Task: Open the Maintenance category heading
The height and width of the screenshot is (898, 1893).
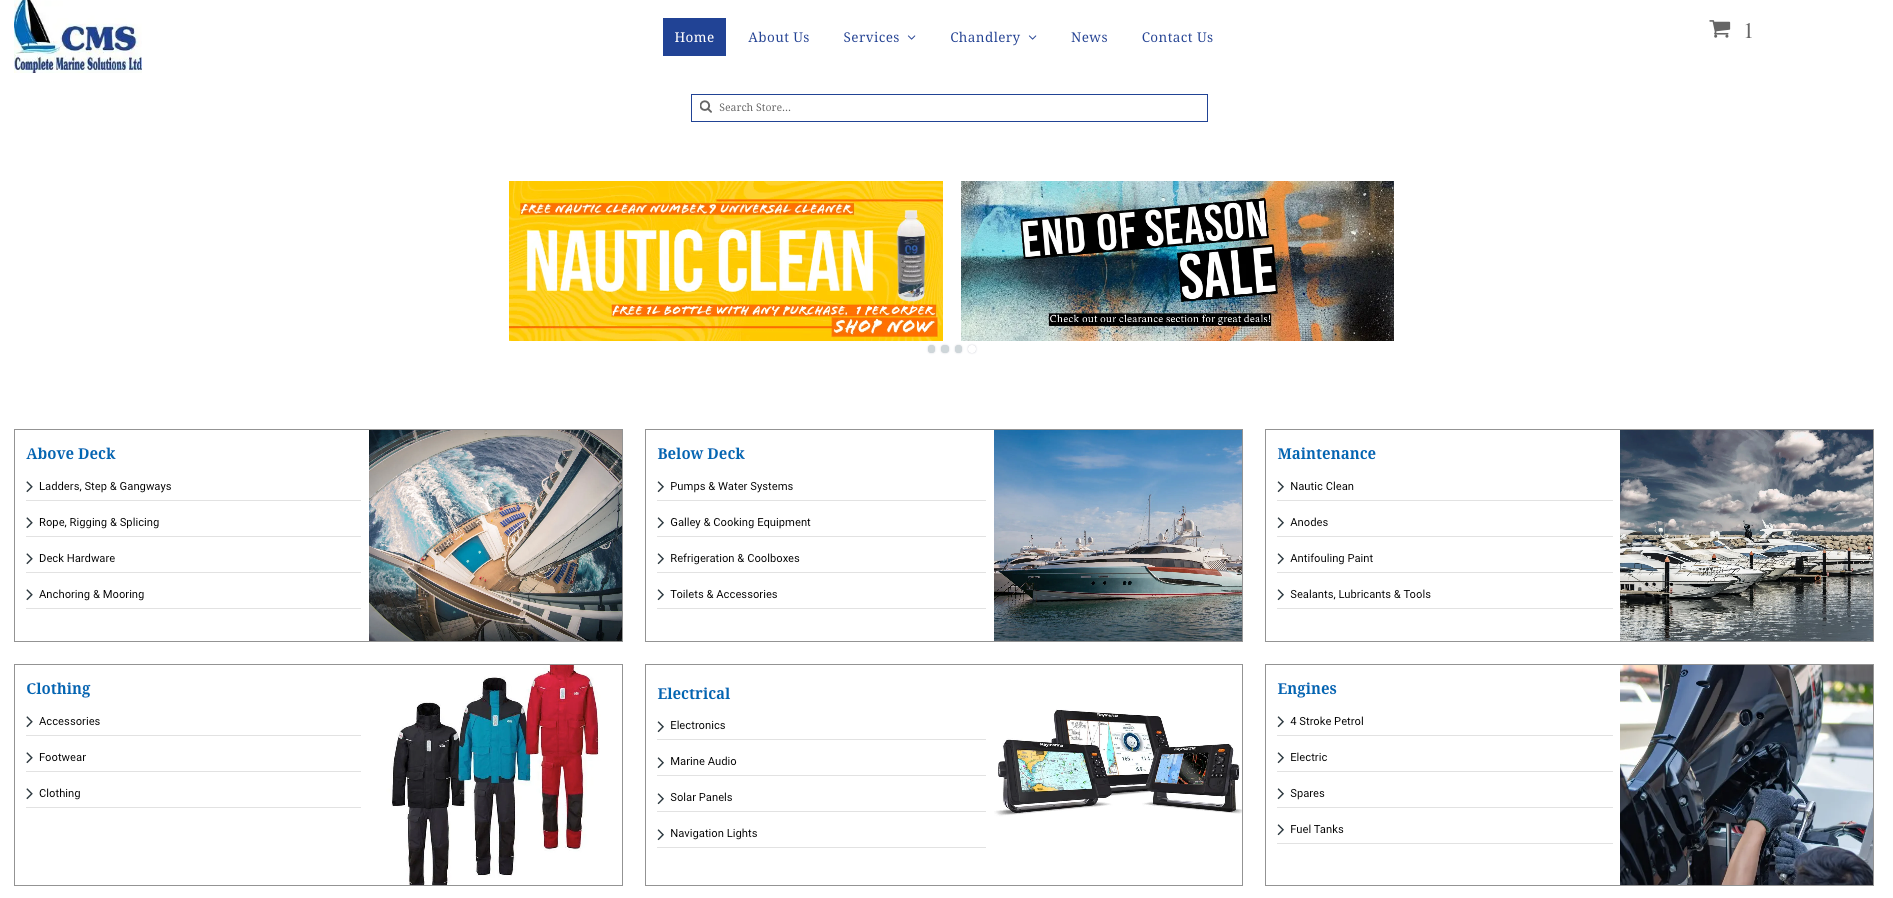Action: pos(1326,453)
